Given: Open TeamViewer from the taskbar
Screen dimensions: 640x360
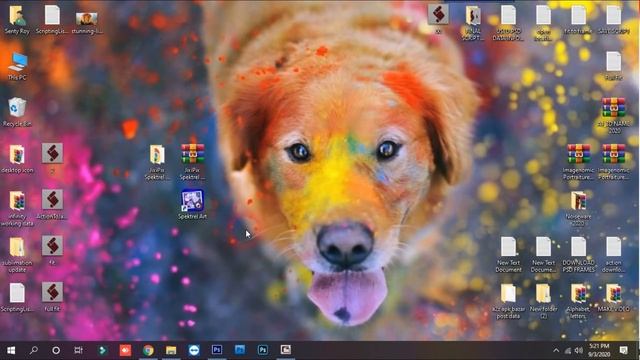Looking at the screenshot, I should click(x=194, y=350).
